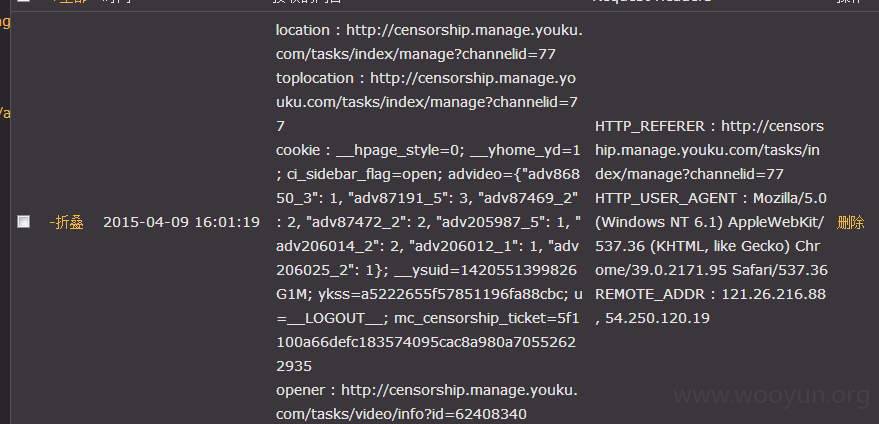Click the REMOTE_ADDR 121.26.216.88 entry
Image resolution: width=879 pixels, height=424 pixels.
pyautogui.click(x=710, y=294)
